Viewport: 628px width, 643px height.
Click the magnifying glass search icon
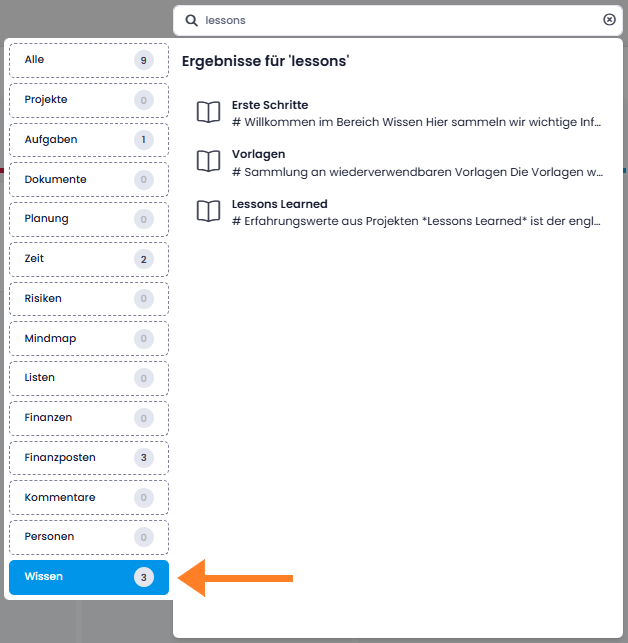191,20
